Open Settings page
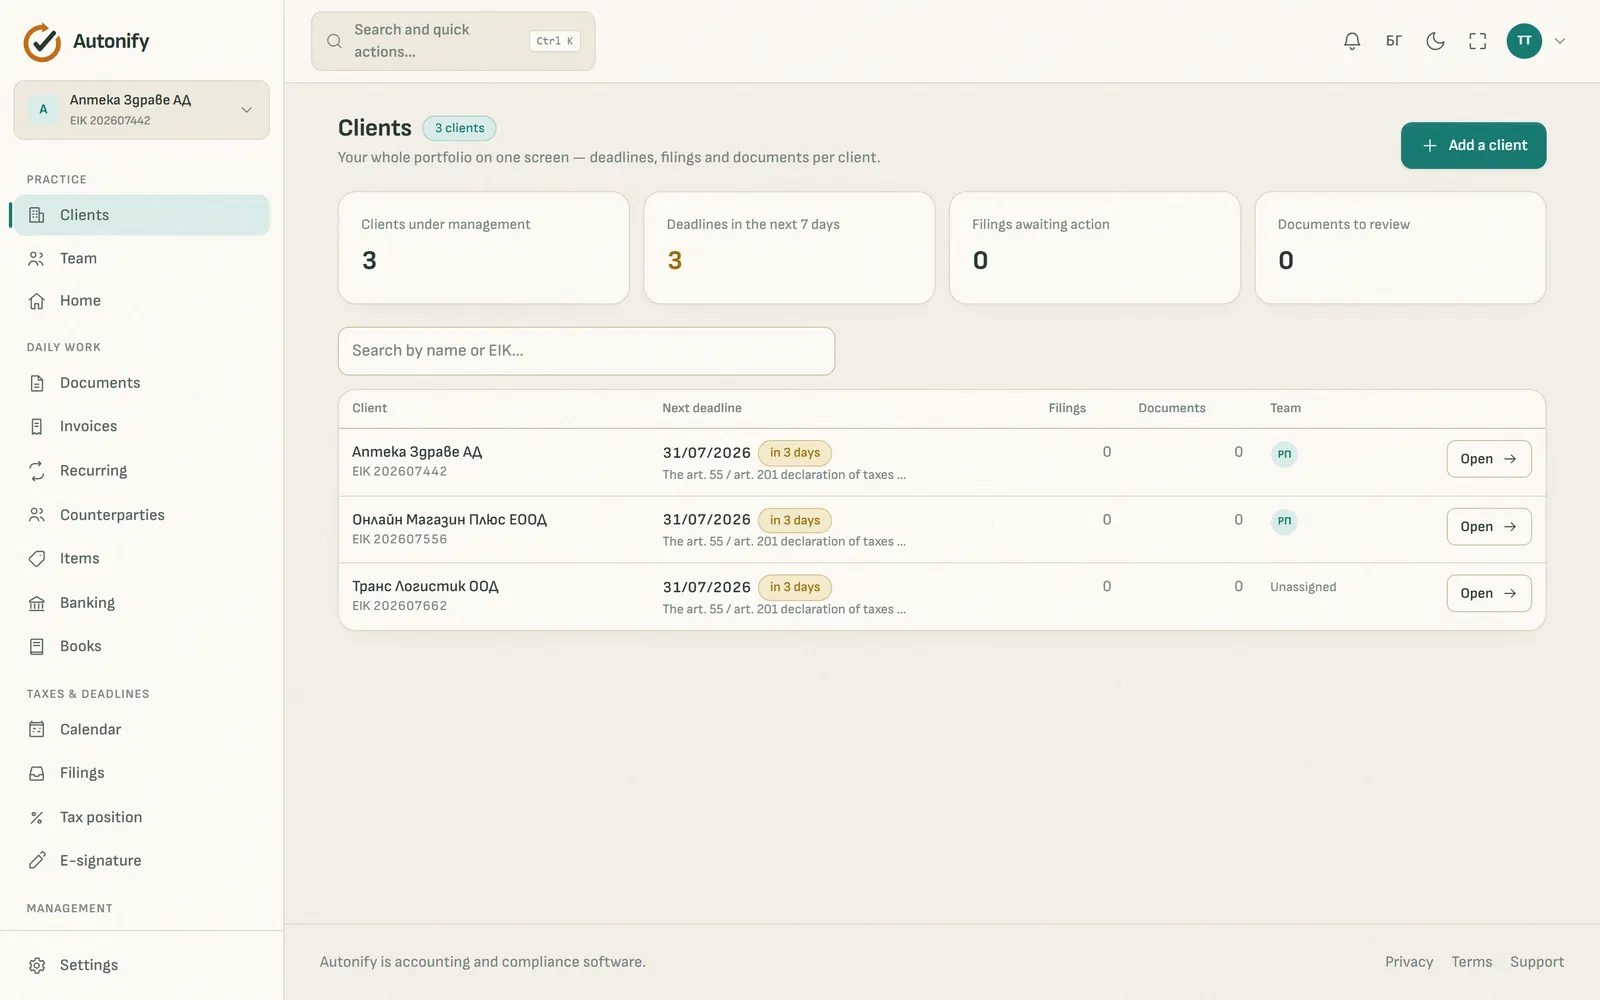This screenshot has height=1000, width=1600. click(141, 965)
